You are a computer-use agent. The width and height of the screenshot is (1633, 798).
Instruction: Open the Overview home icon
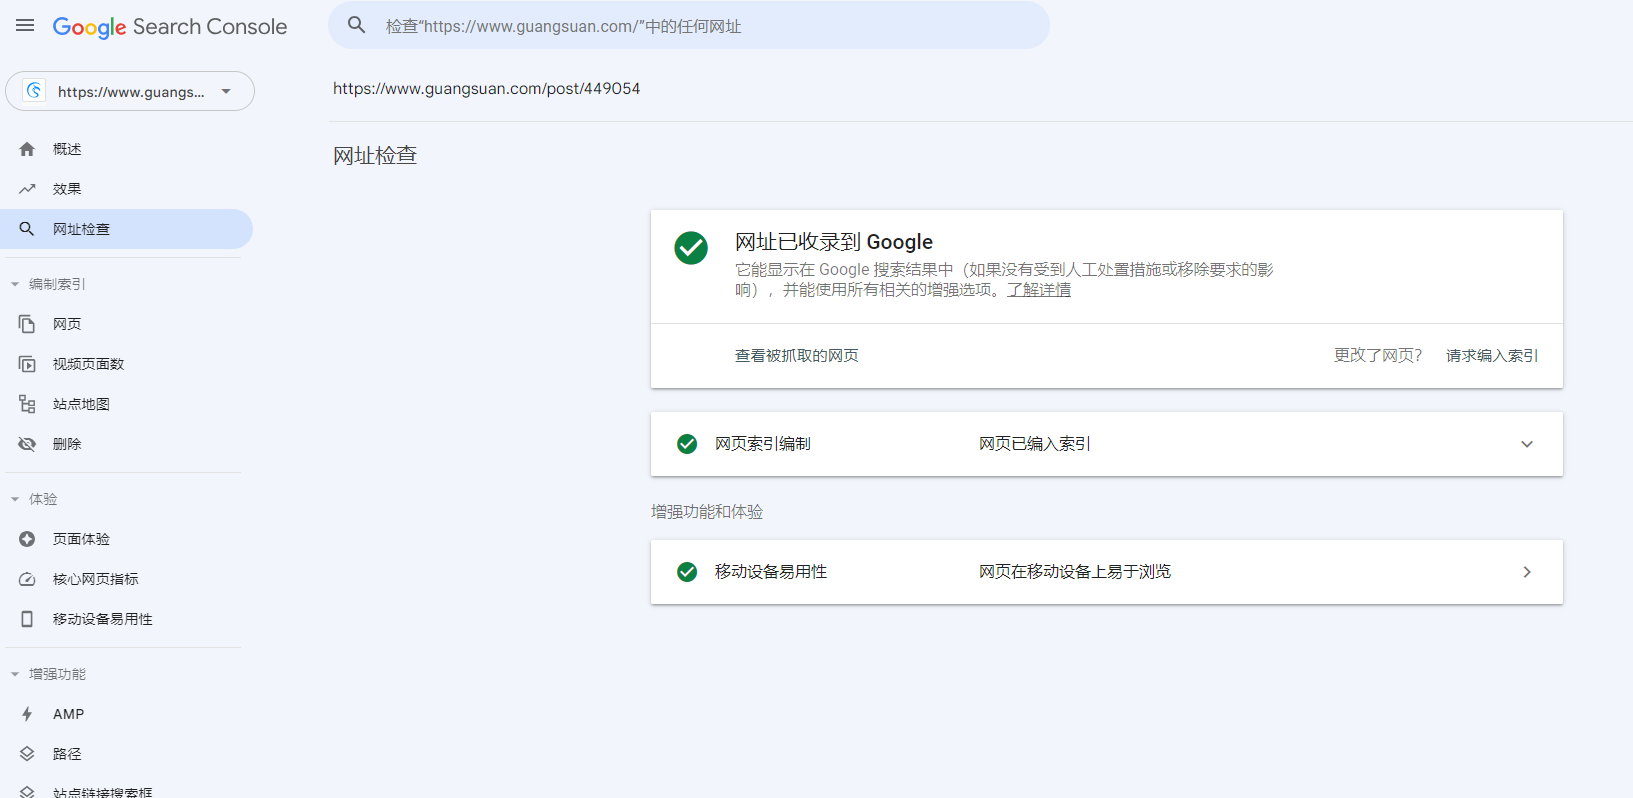tap(27, 149)
